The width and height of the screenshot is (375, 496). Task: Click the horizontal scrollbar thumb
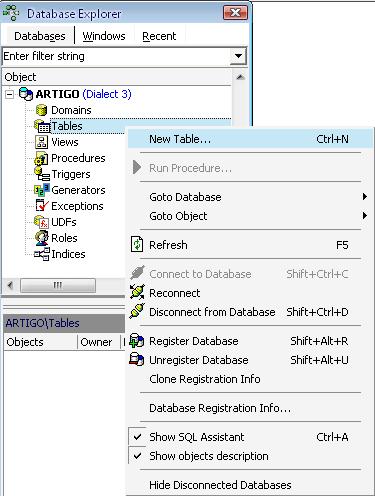pos(58,285)
